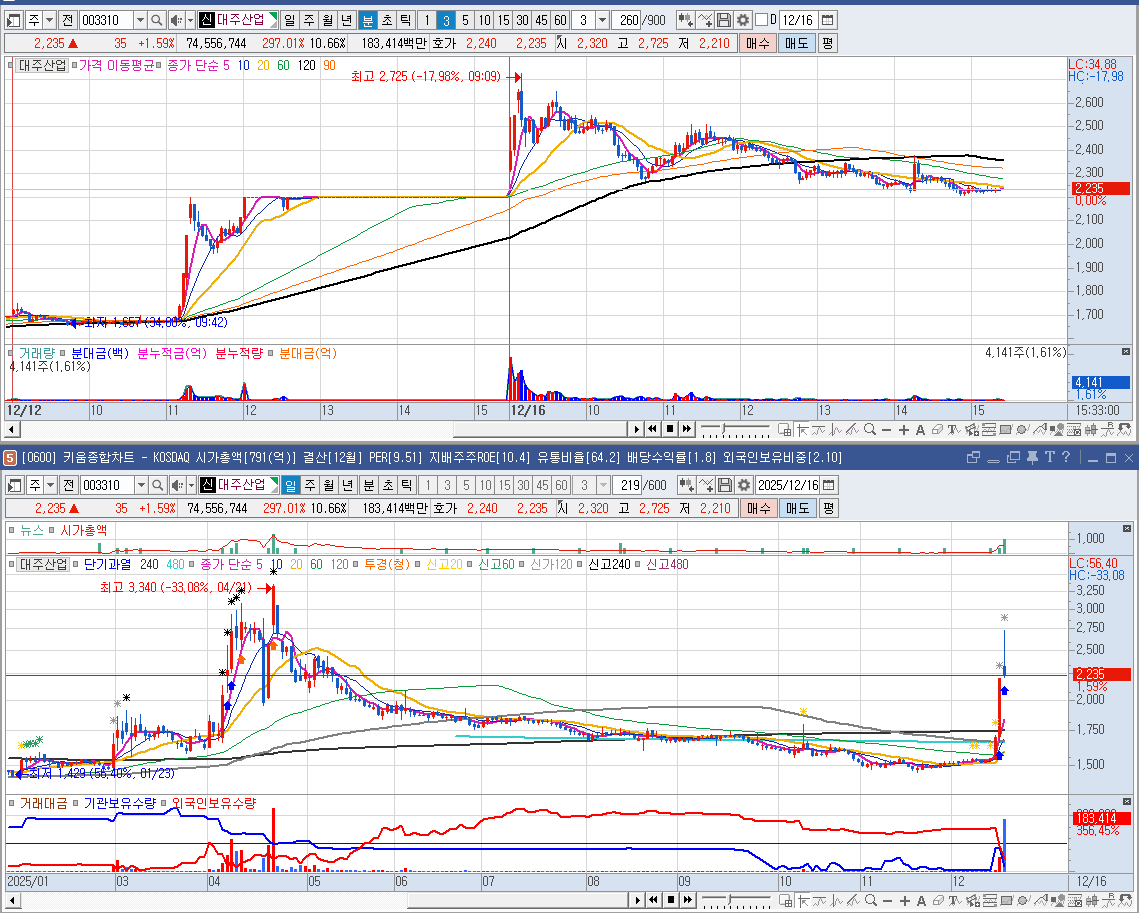Viewport: 1139px width, 913px height.
Task: Toggle the 신고20 indicator in lower chart
Action: pos(418,564)
